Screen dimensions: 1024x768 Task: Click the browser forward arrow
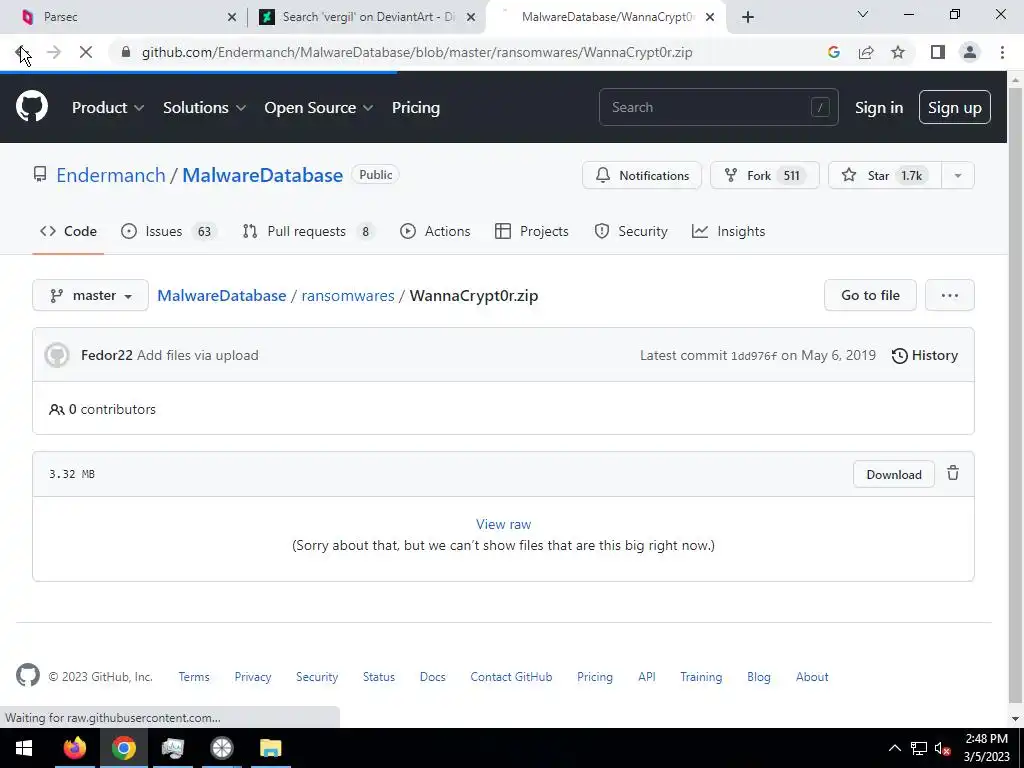click(x=54, y=52)
